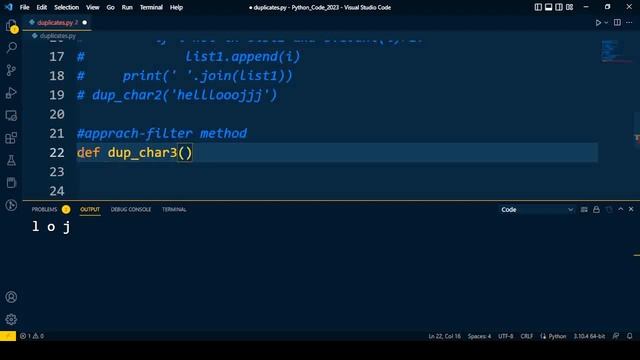Open the notebook-like activity bar icon
Image resolution: width=640 pixels, height=360 pixels.
[11, 182]
